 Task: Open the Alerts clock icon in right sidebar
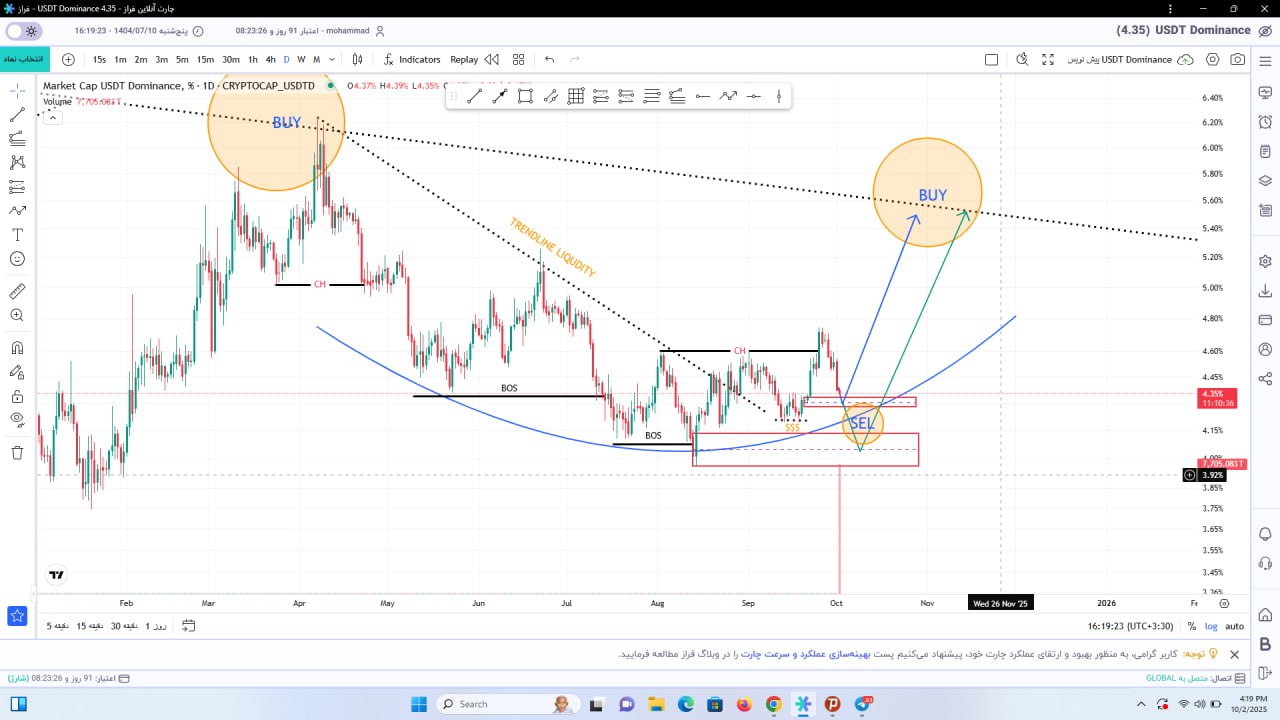[x=1265, y=122]
